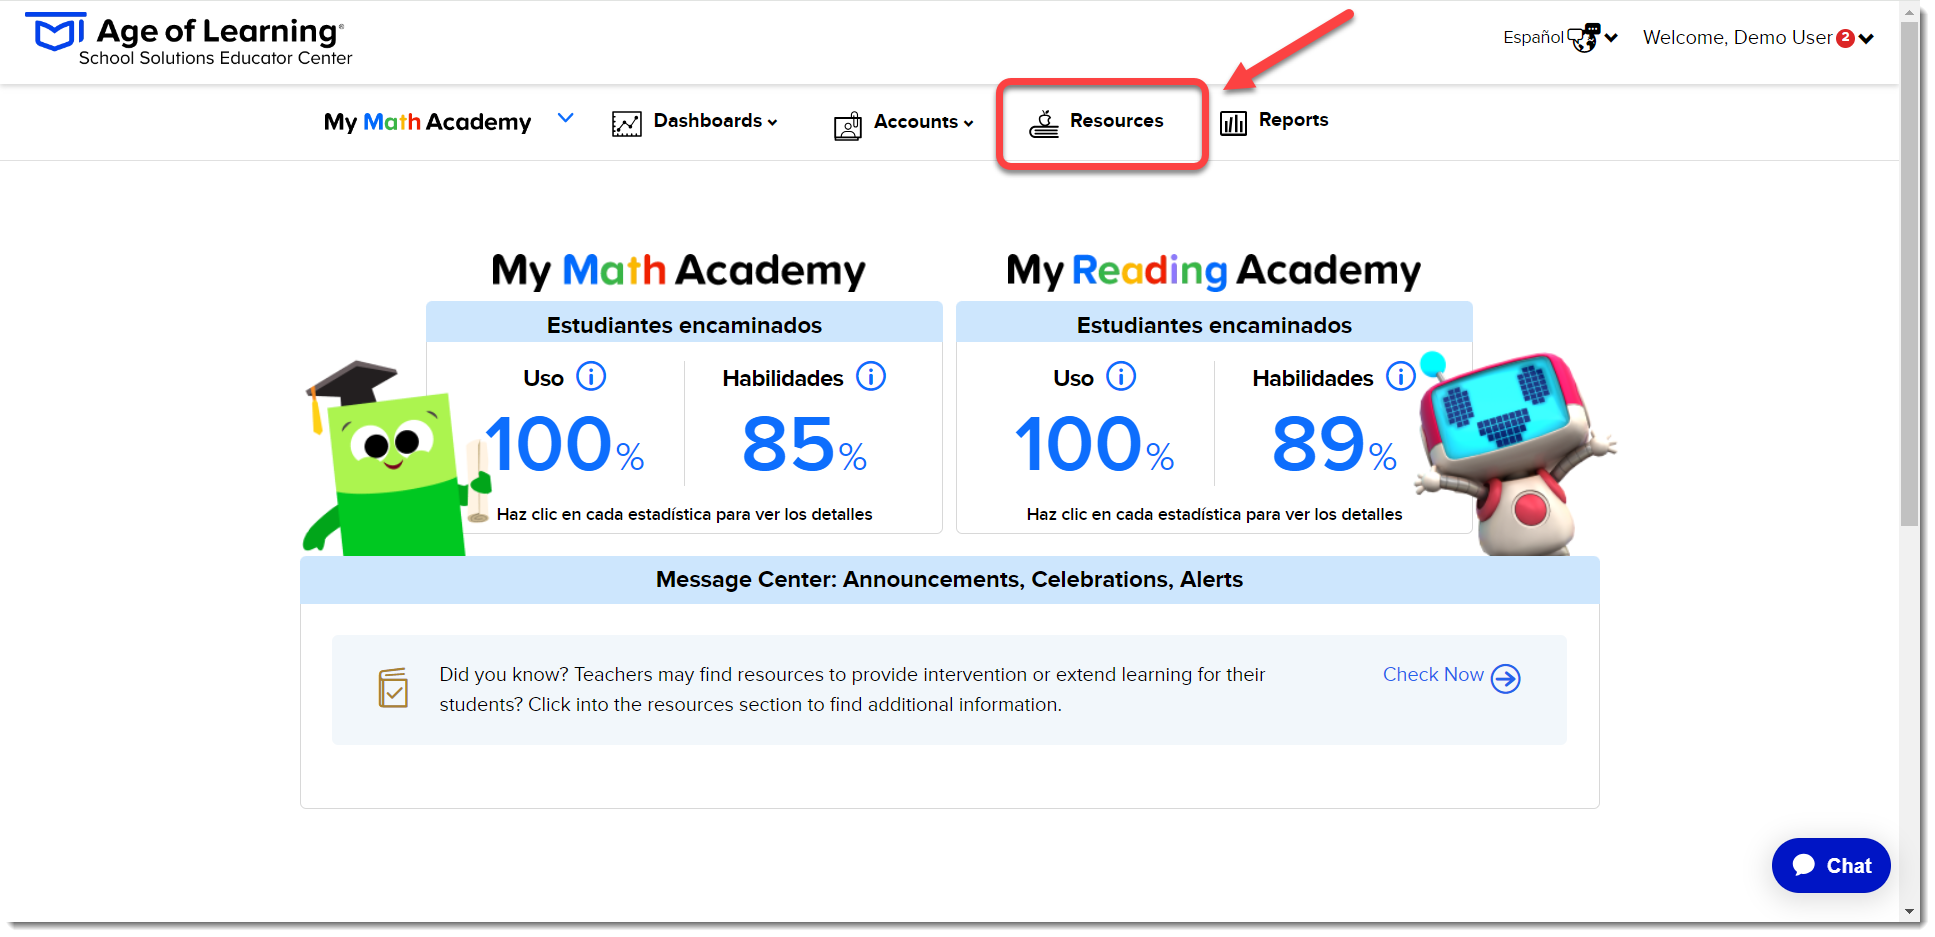Click the Message Center header bar
Screen dimensions: 1935x937
949,580
